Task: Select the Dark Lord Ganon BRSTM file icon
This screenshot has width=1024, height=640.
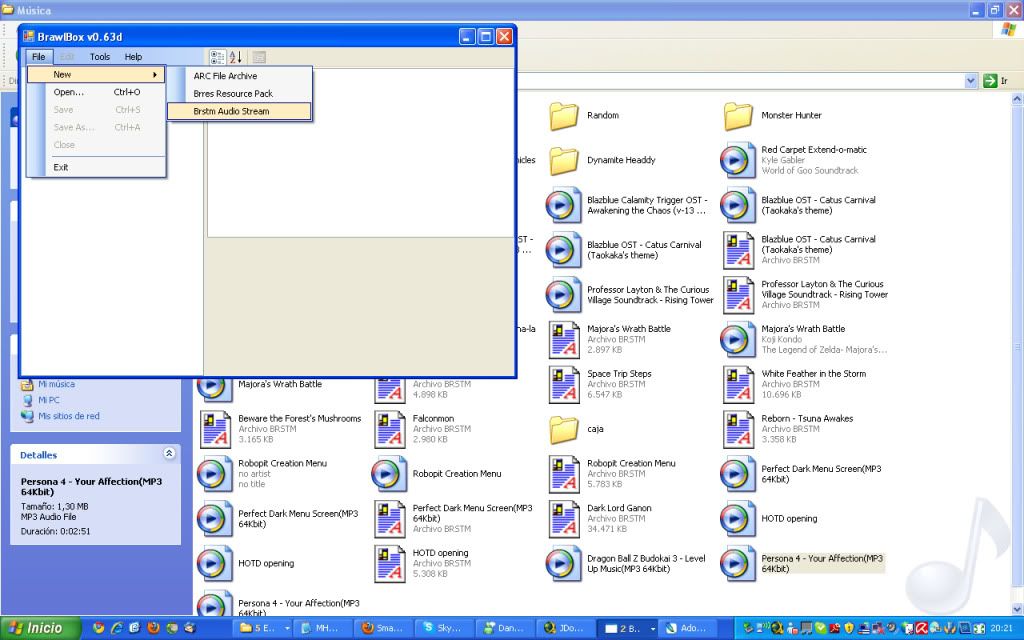Action: point(565,518)
